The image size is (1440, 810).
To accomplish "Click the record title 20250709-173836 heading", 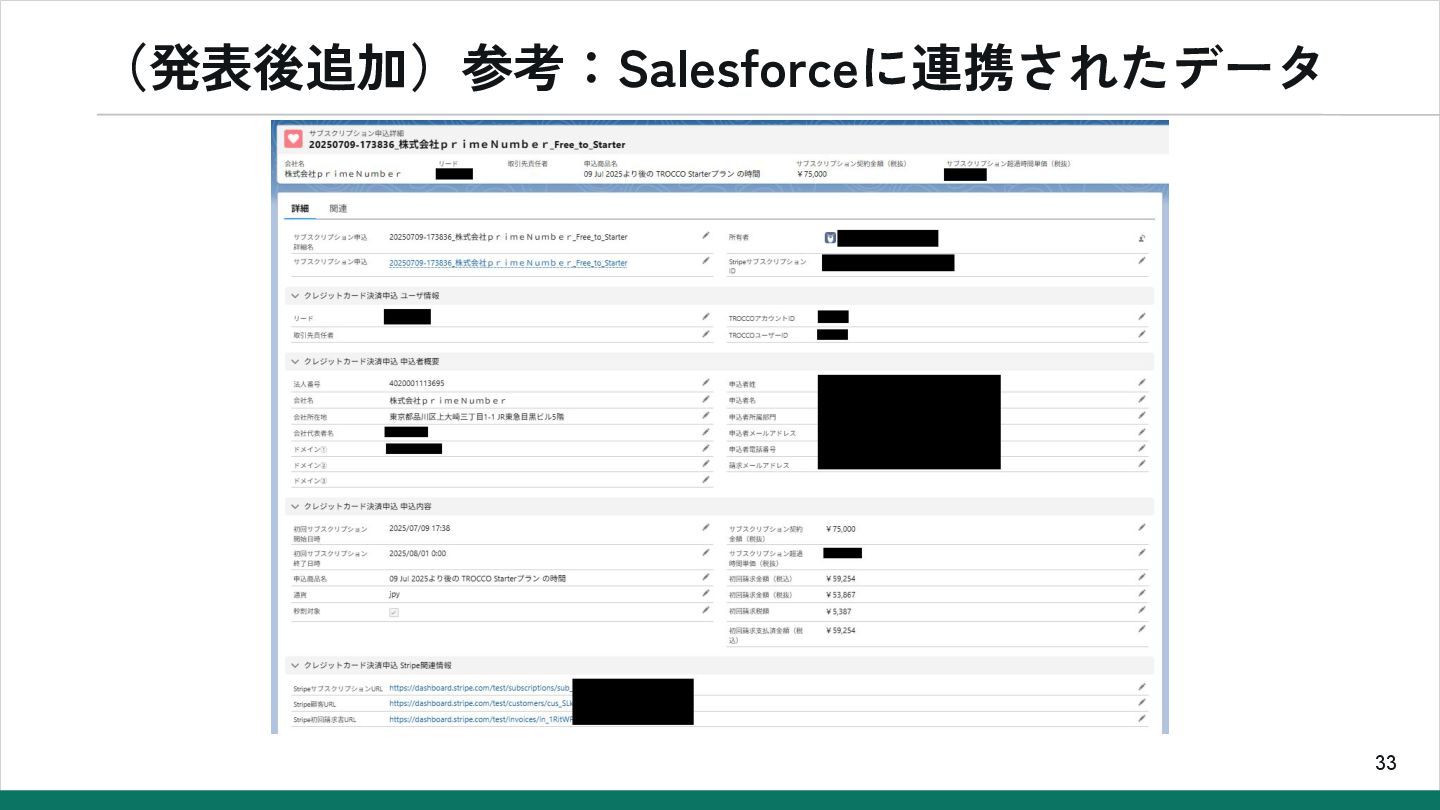I will [467, 145].
